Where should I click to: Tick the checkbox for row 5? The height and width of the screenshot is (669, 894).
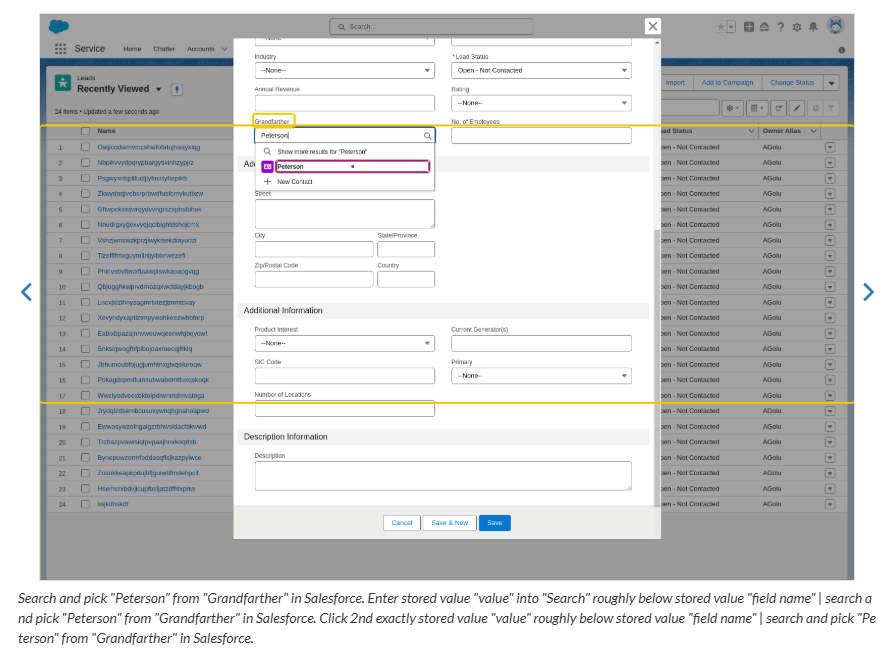point(85,209)
